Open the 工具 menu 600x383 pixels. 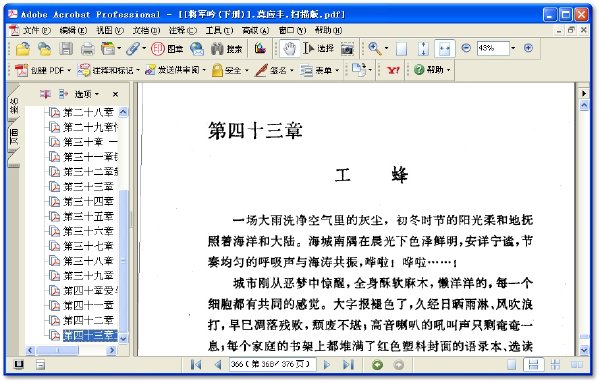(219, 30)
